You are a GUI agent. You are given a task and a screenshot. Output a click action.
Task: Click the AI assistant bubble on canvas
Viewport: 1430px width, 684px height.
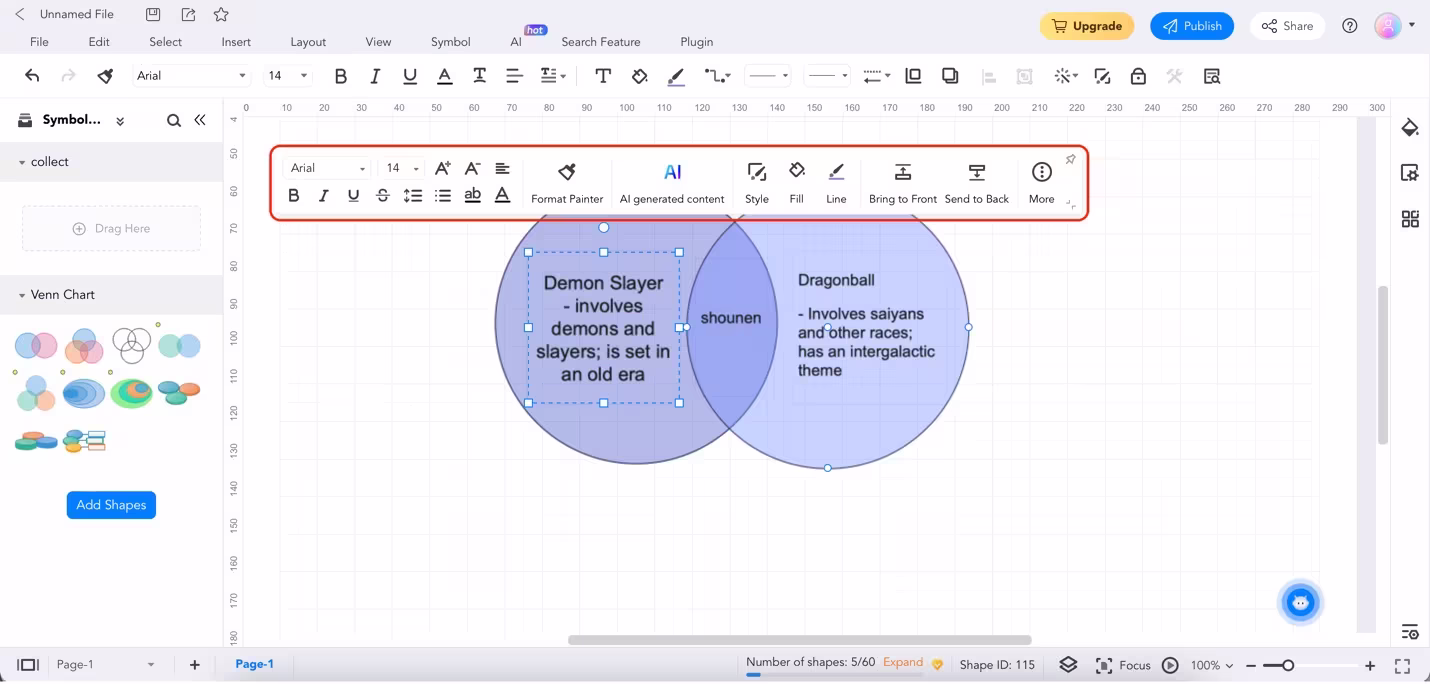(x=1300, y=602)
